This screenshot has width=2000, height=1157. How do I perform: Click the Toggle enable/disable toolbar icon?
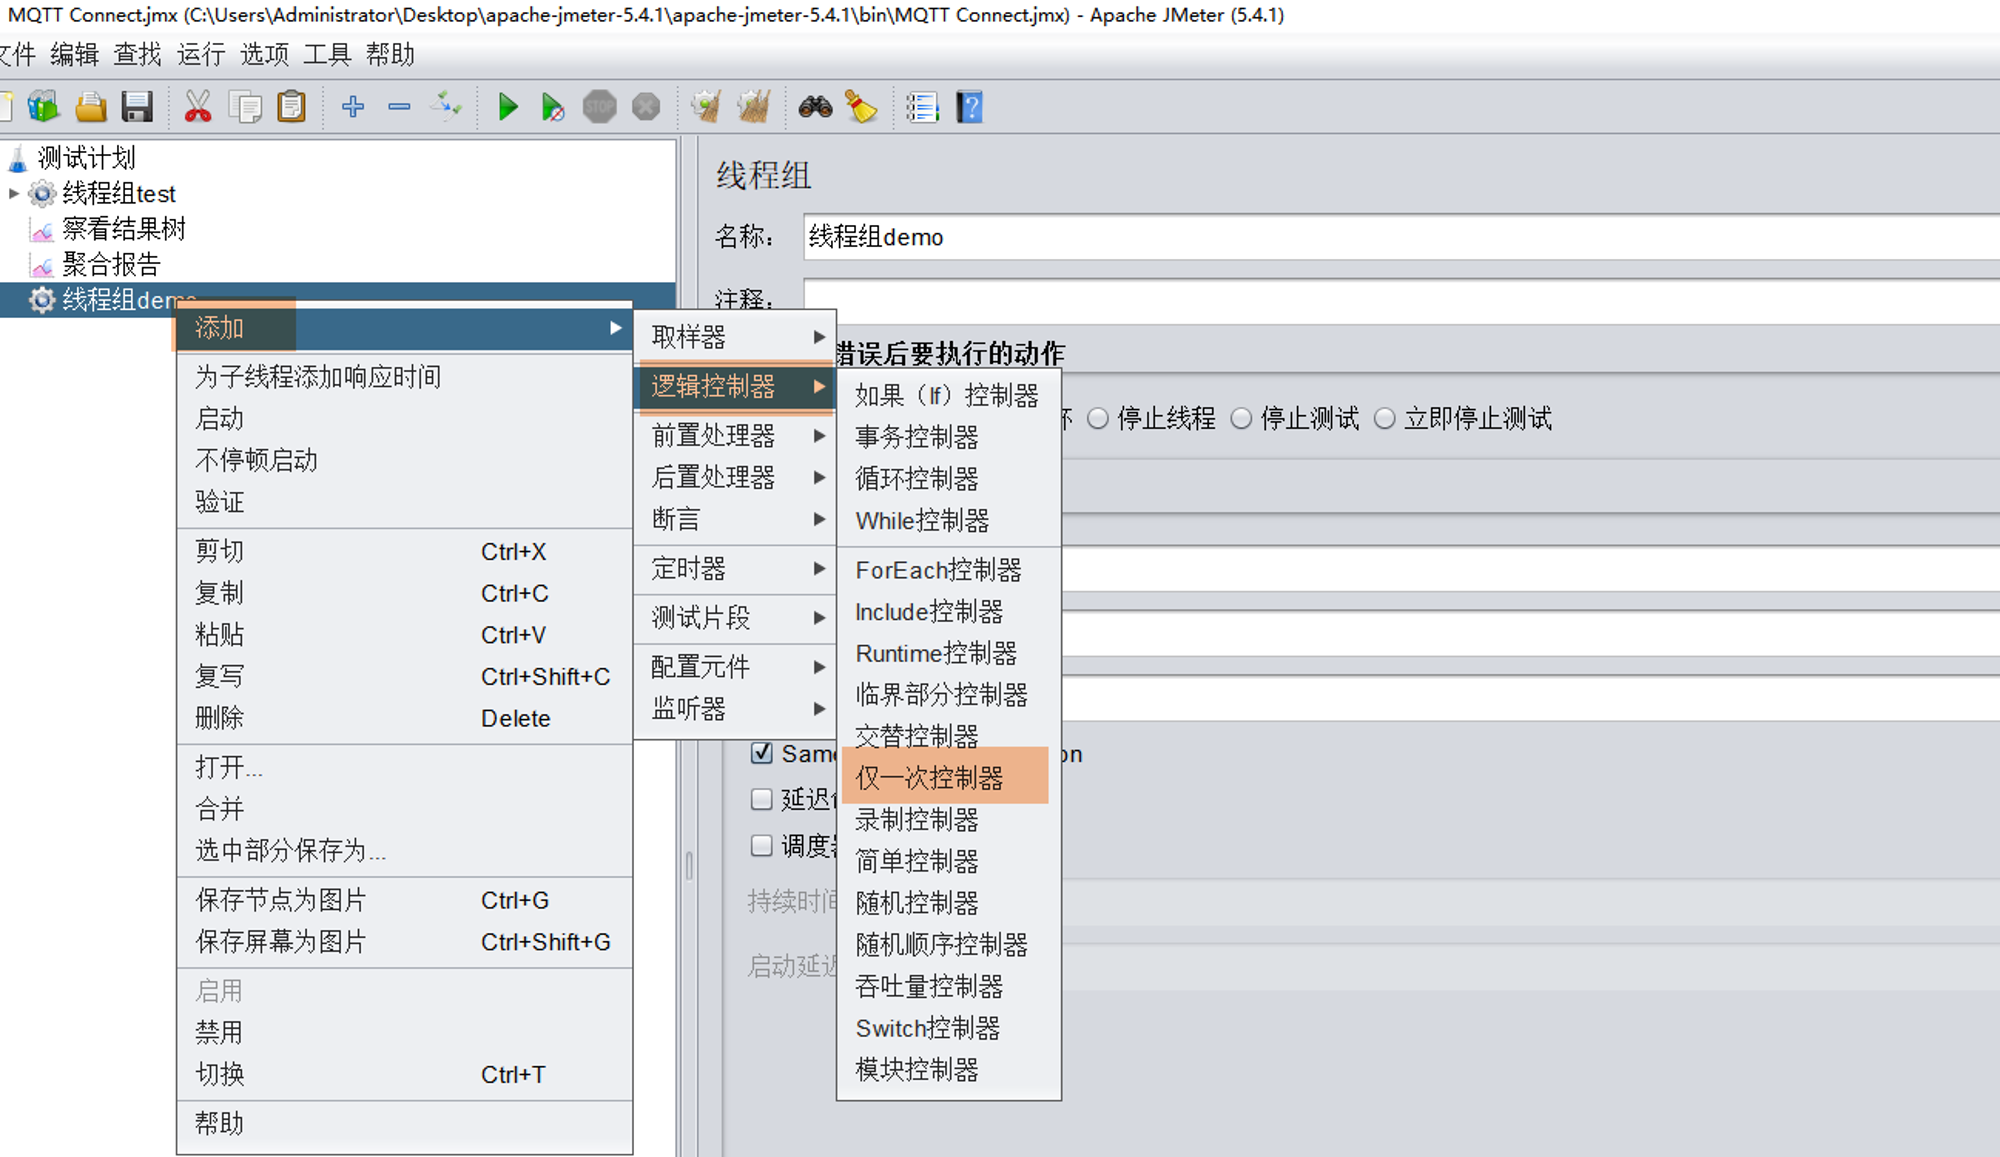pyautogui.click(x=446, y=106)
